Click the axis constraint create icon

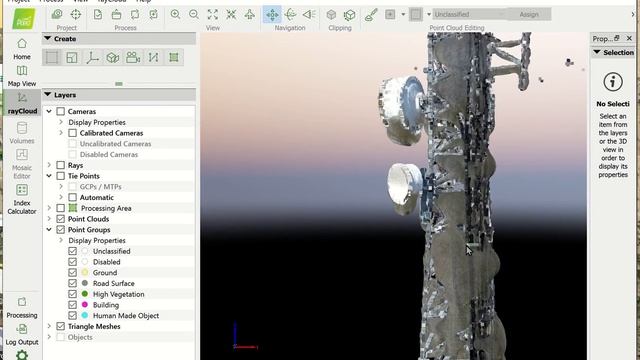coord(92,58)
